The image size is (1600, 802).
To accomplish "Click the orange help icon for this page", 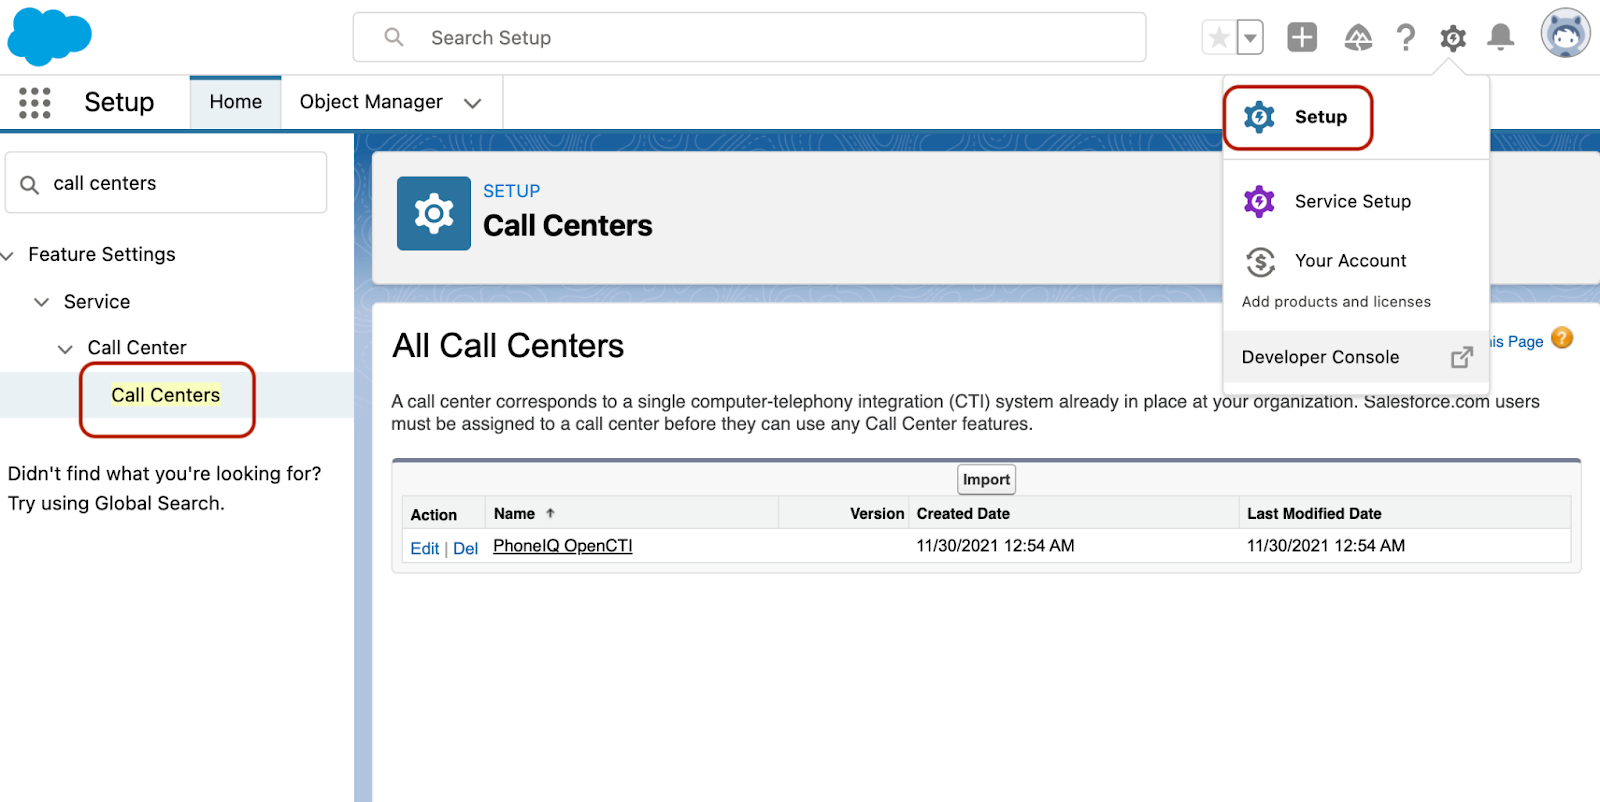I will (x=1562, y=338).
